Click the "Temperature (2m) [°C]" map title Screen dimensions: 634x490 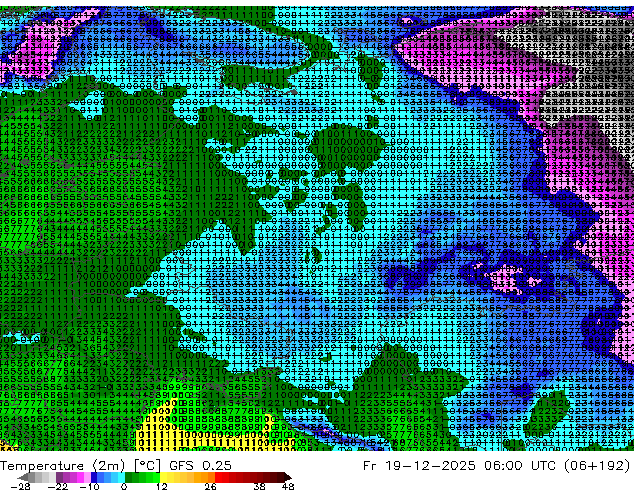(80, 466)
